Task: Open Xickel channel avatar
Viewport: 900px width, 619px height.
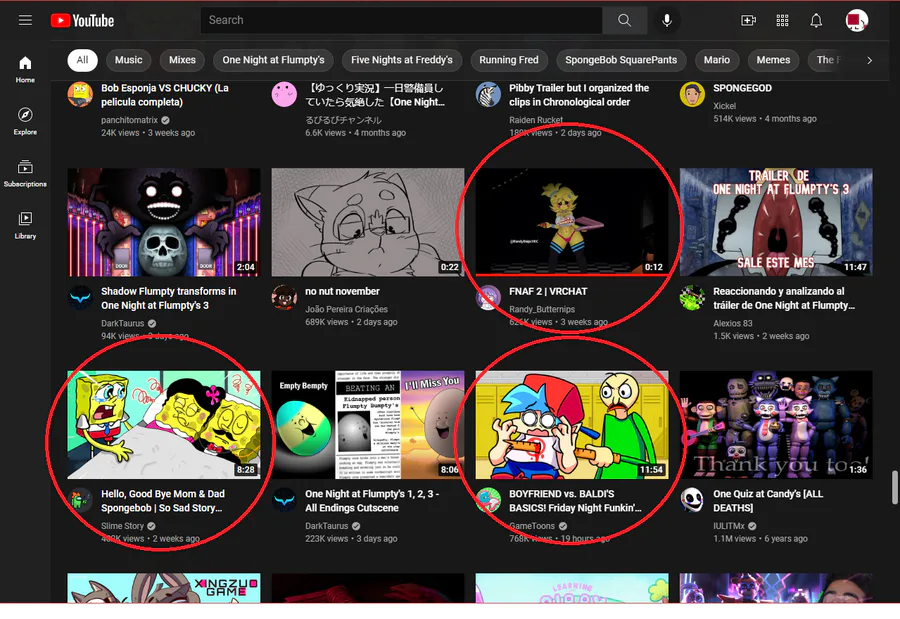Action: point(692,94)
